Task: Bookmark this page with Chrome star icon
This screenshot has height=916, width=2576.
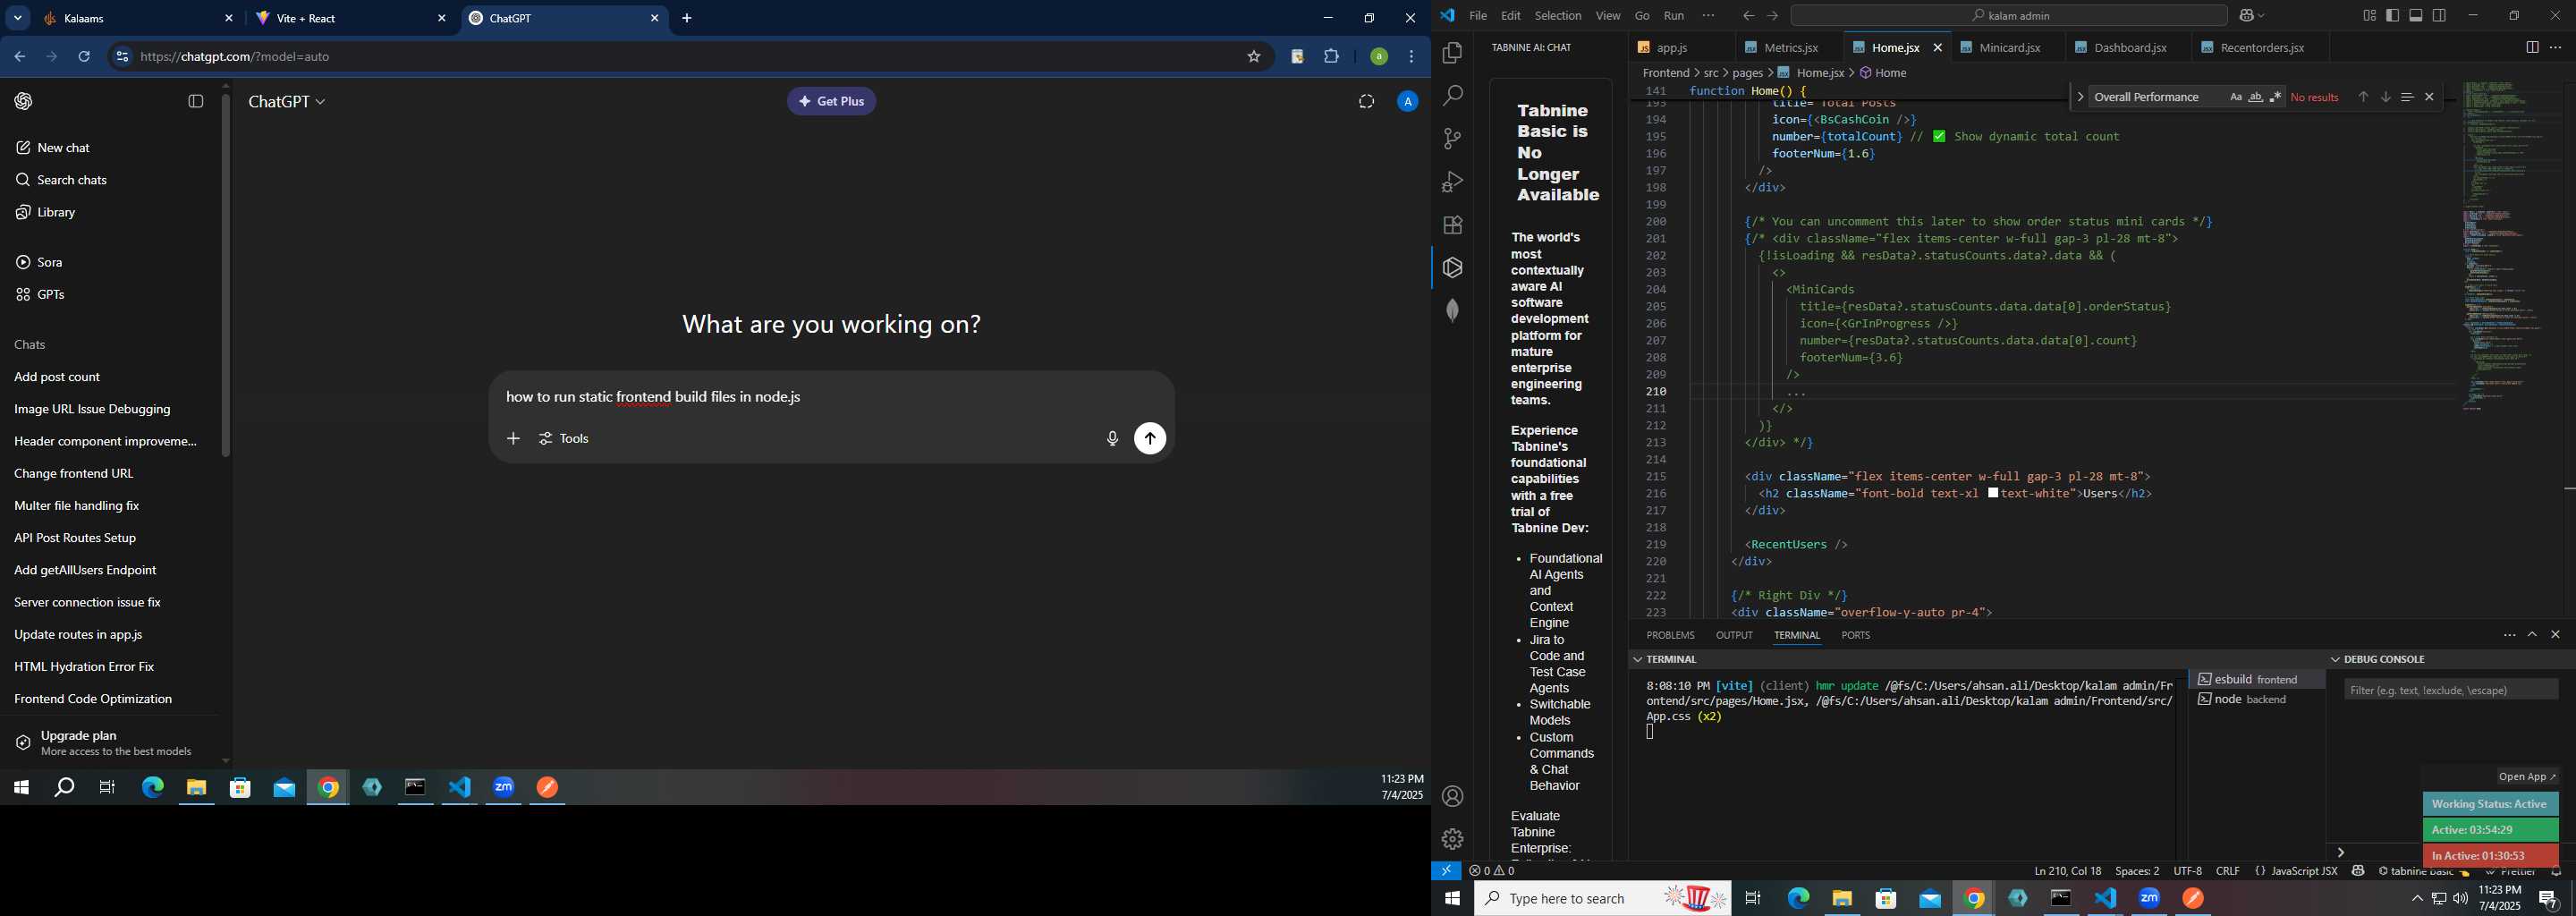Action: (x=1253, y=57)
